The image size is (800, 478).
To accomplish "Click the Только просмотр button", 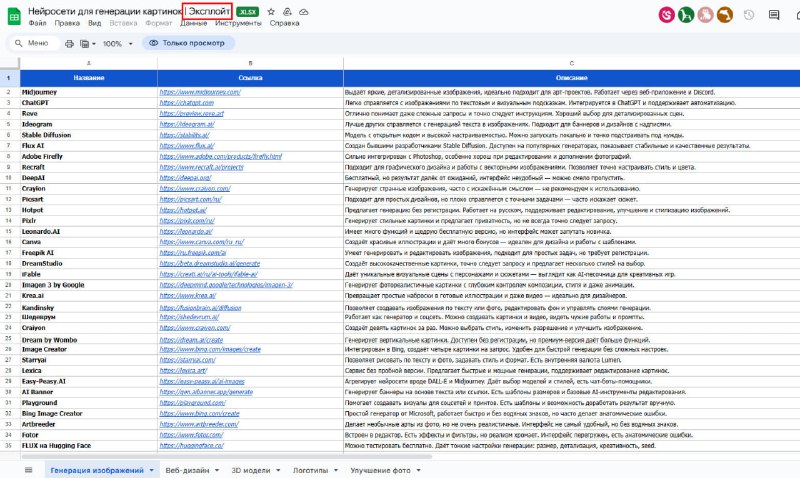I will coord(188,43).
